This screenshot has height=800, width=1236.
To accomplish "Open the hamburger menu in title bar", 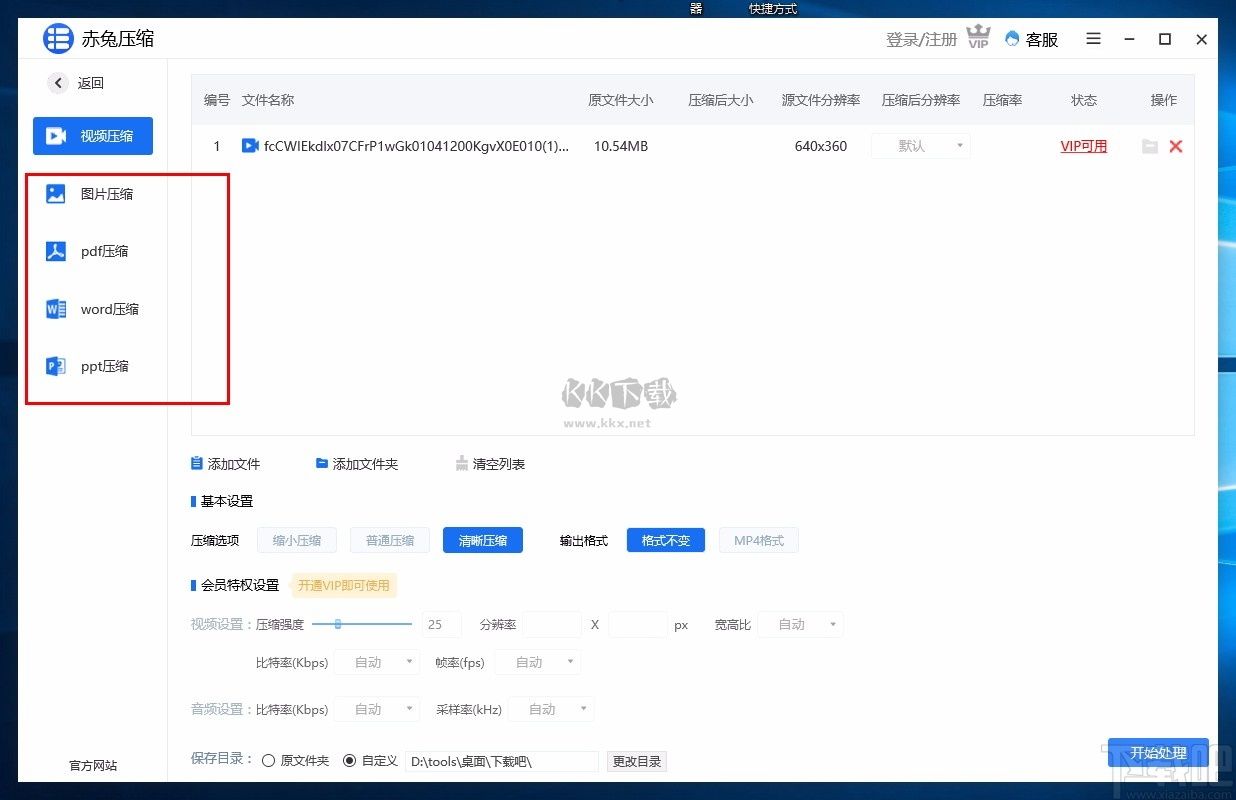I will [1093, 39].
